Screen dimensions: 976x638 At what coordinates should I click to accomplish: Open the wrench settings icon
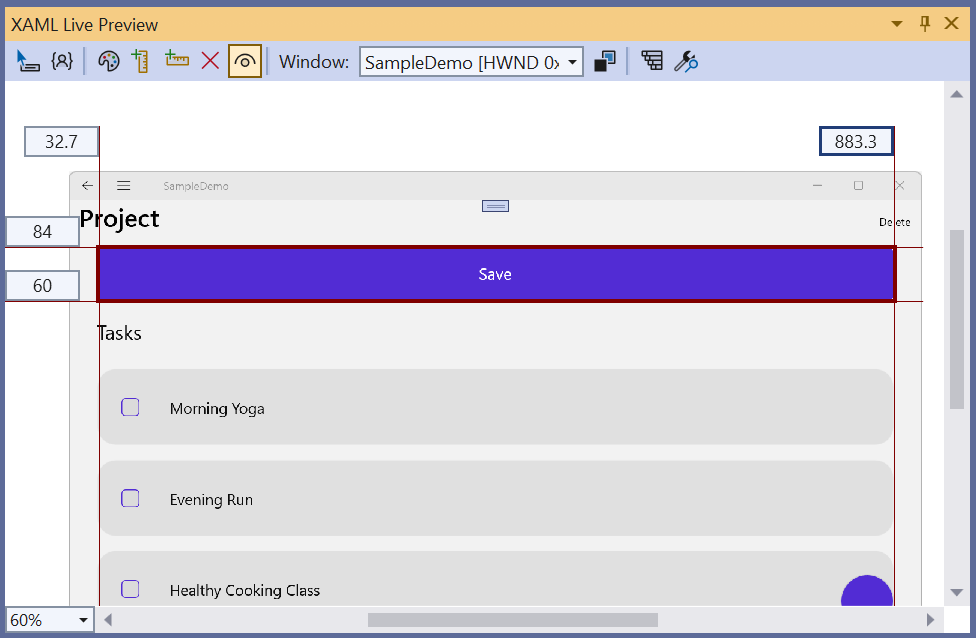(x=686, y=62)
